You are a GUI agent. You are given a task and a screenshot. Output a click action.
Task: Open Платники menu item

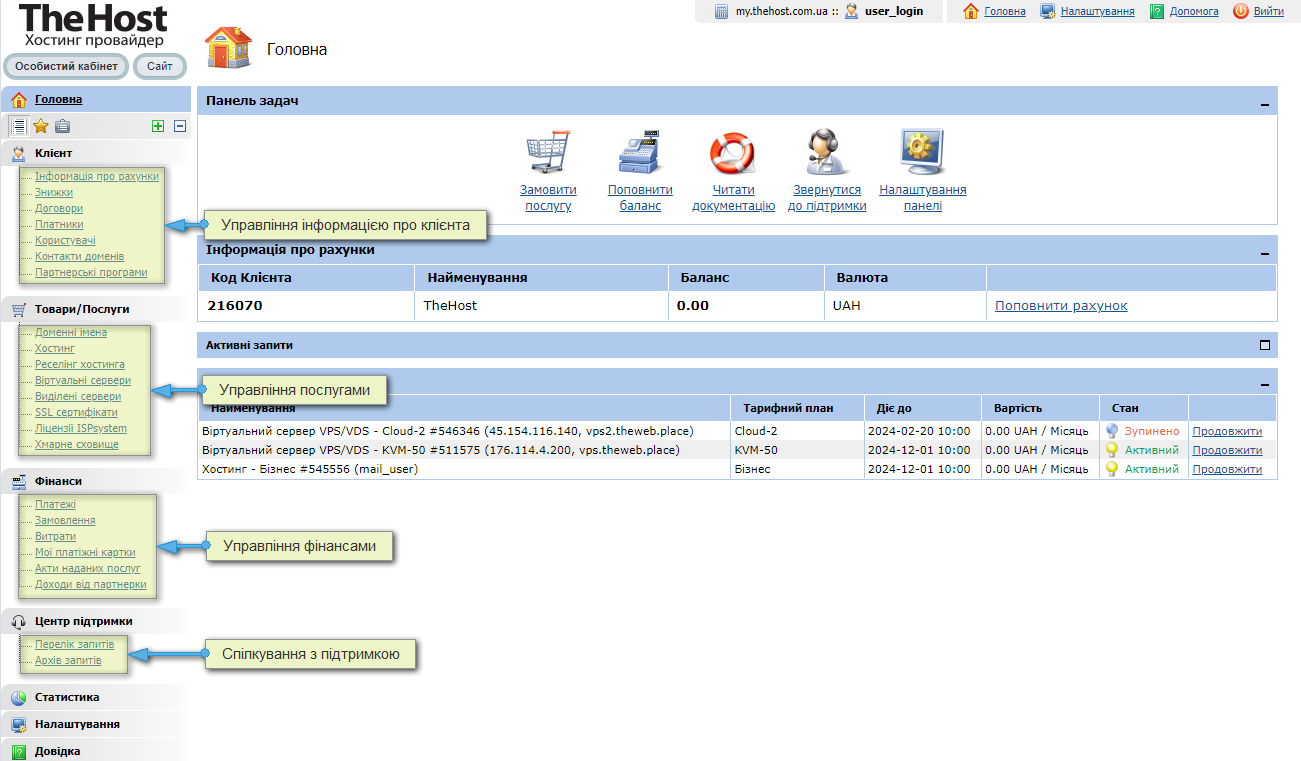click(59, 224)
